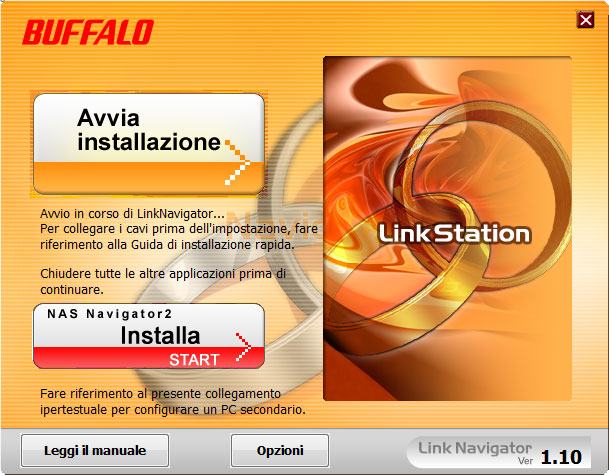Screen dimensions: 609x475
Task: Click the NAS Navigator2 label
Action: click(110, 313)
